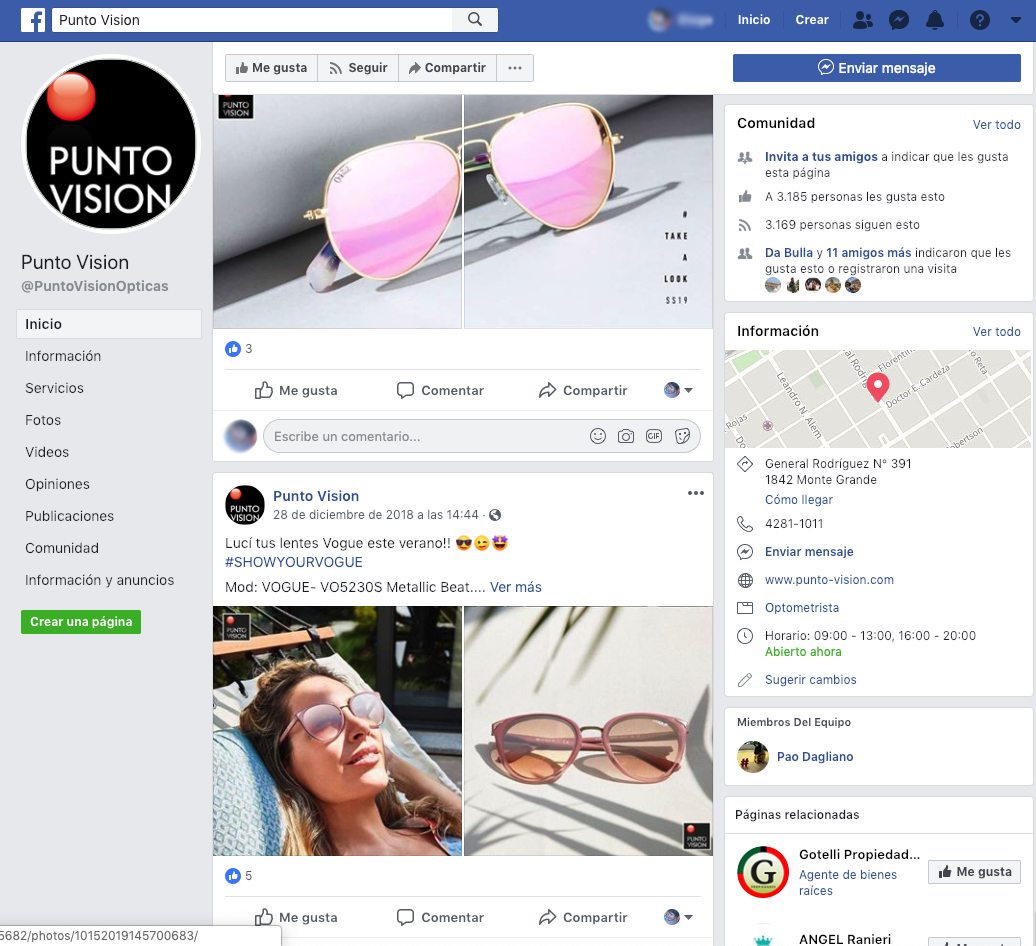Expand post text with Ver más
Screen dimensions: 1036x946
[x=515, y=587]
